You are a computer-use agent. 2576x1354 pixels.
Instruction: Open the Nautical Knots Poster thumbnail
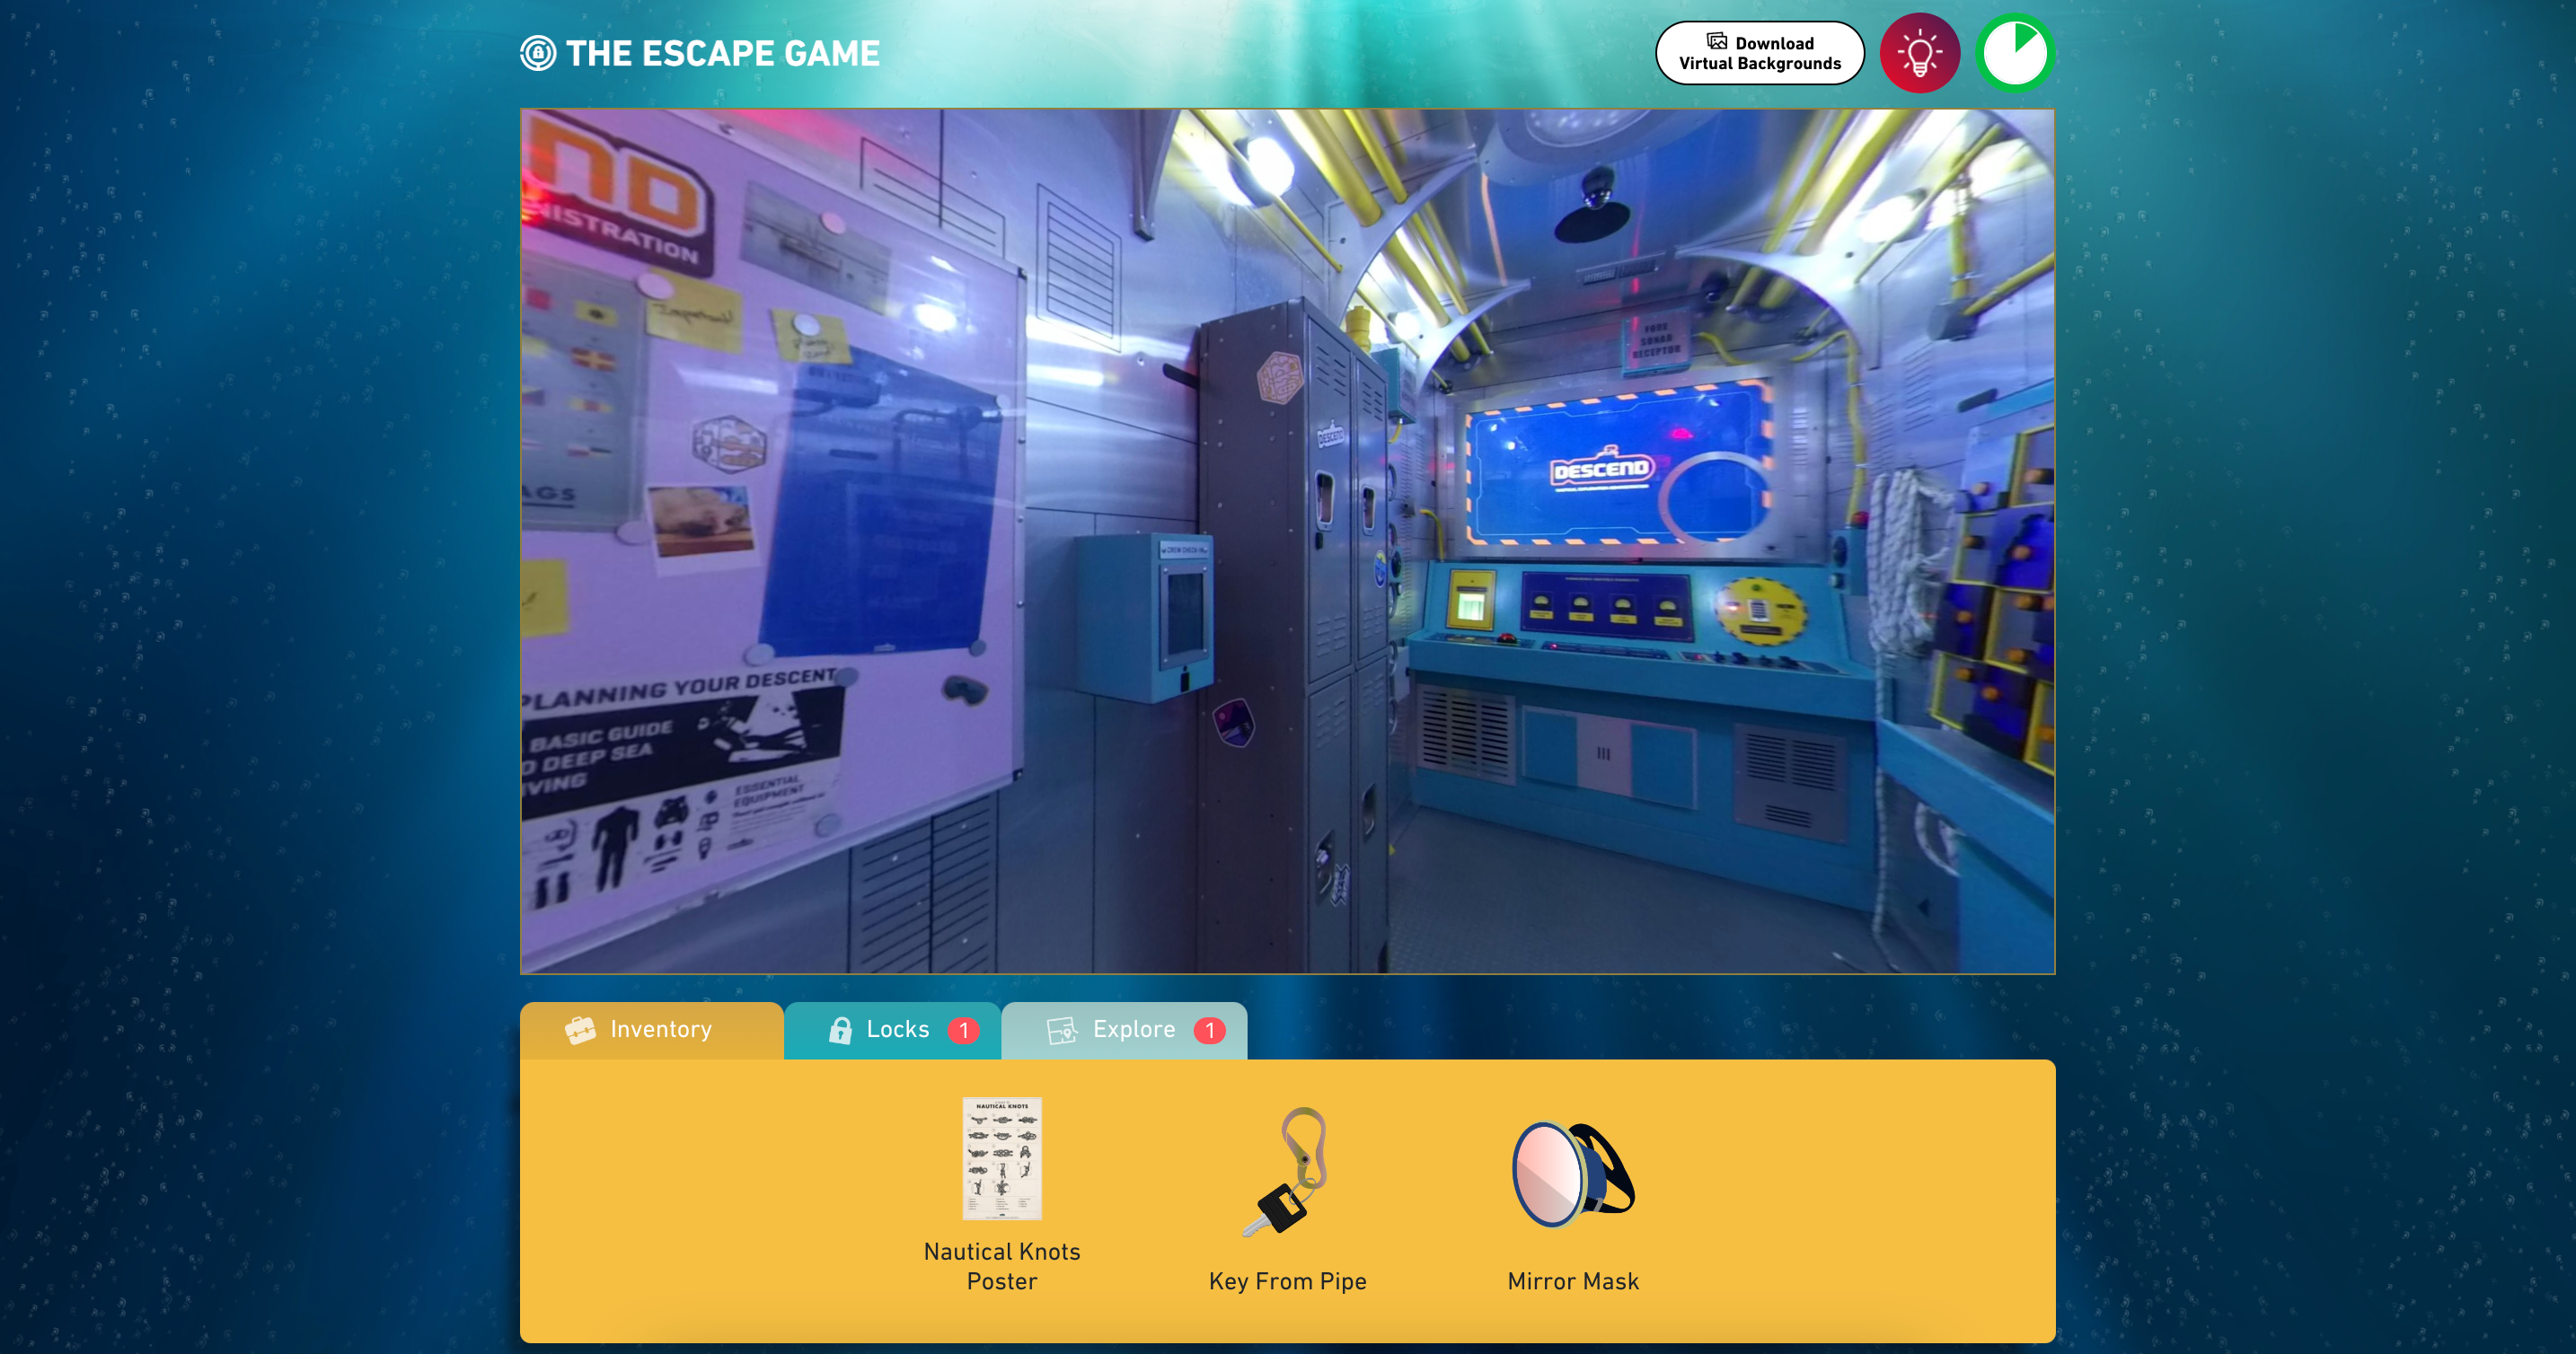pyautogui.click(x=1001, y=1159)
